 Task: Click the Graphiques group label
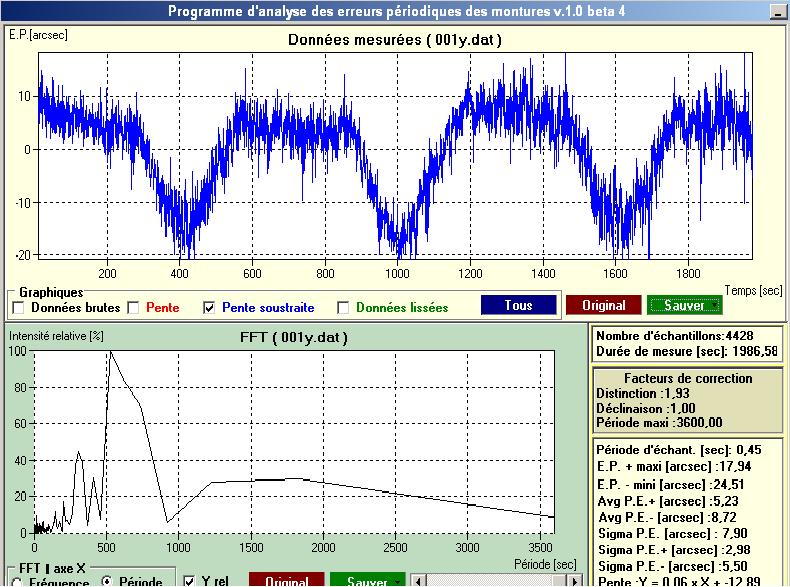51,292
